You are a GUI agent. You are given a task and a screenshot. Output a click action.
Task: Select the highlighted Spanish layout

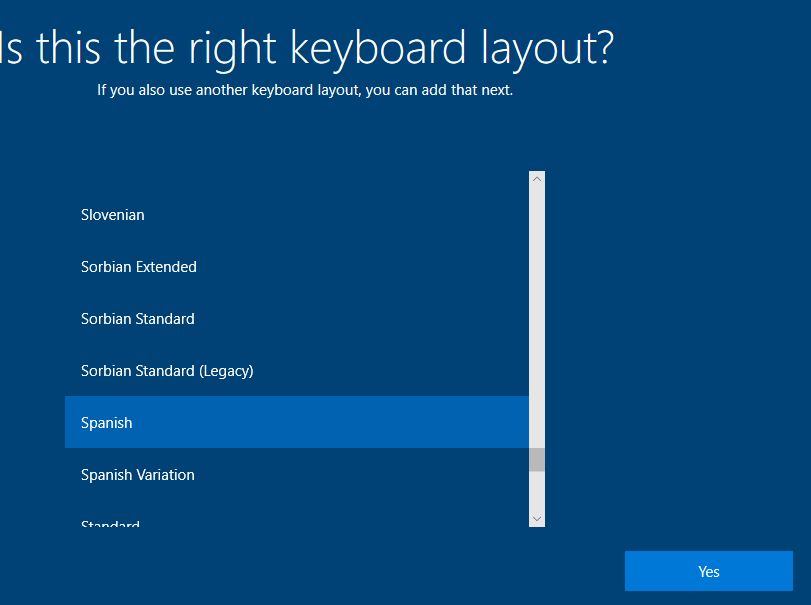[x=107, y=423]
